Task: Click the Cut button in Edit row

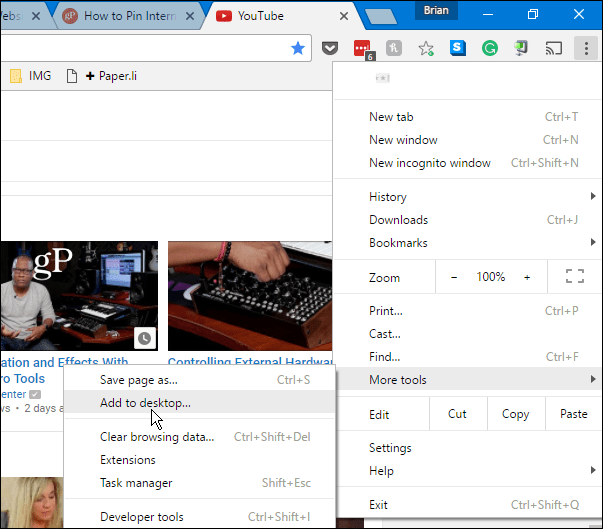Action: coord(458,414)
